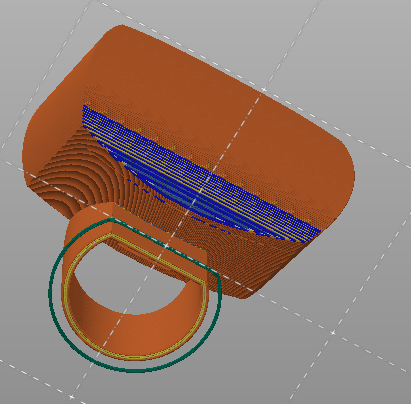
Task: Select the blue support material region
Action: pyautogui.click(x=201, y=175)
